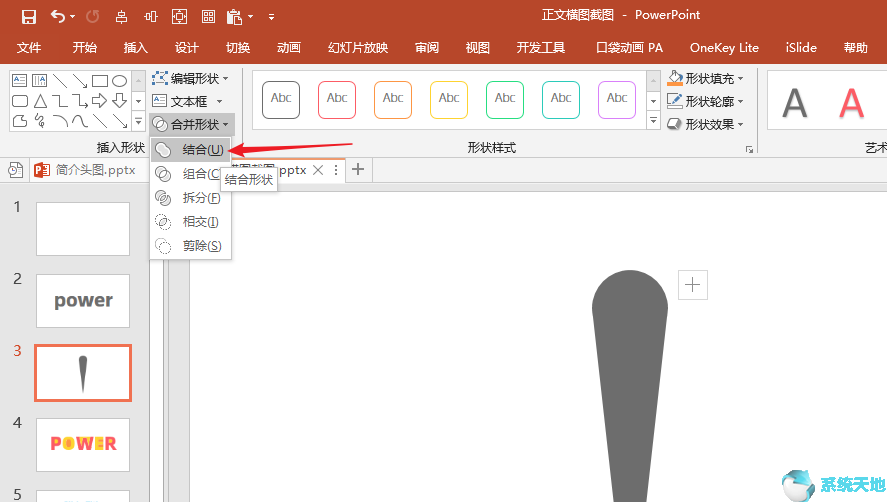Apply the purple outline Abc shape style
The image size is (887, 502).
point(617,100)
